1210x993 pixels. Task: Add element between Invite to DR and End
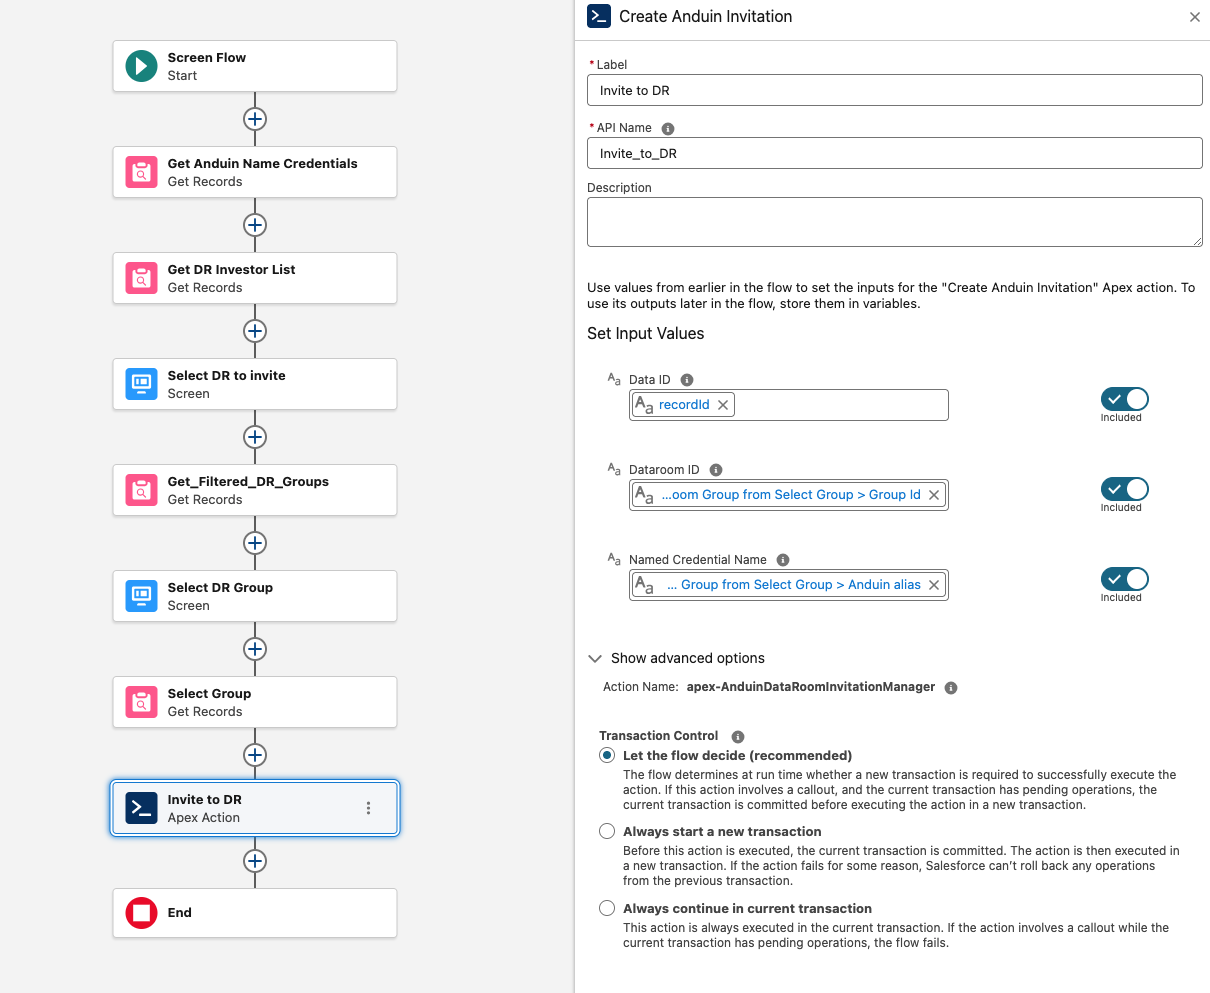click(255, 861)
